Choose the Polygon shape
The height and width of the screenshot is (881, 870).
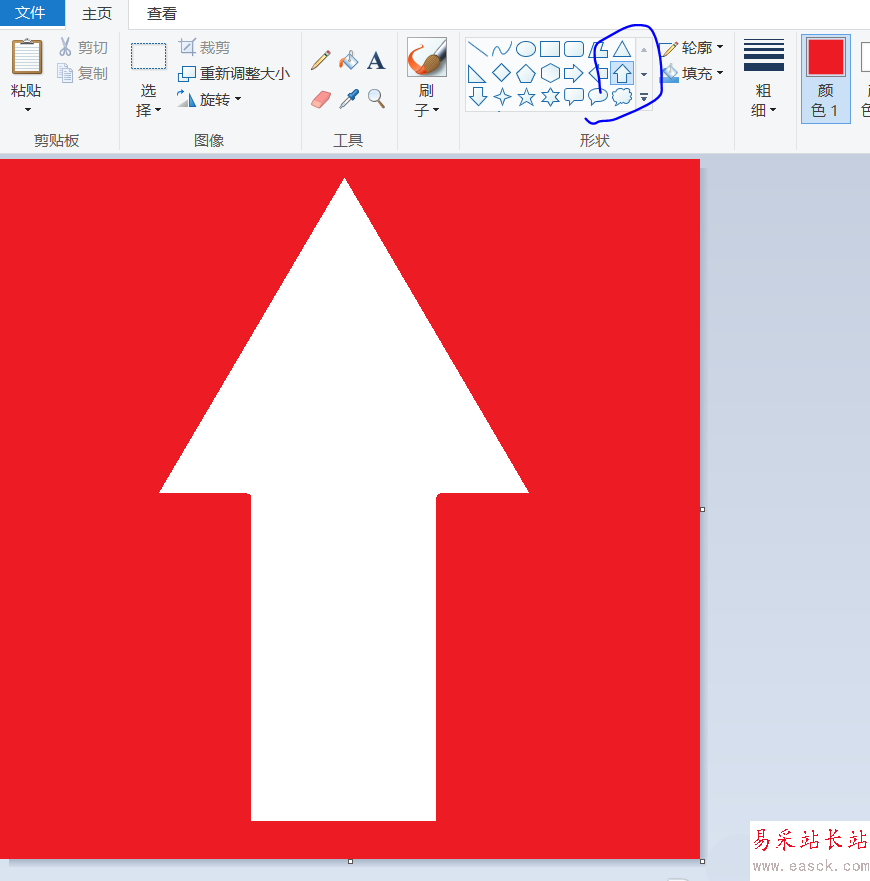598,49
